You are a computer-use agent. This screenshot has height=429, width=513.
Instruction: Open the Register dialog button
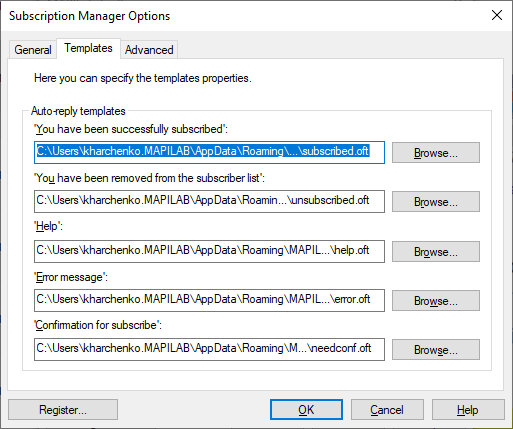(63, 410)
